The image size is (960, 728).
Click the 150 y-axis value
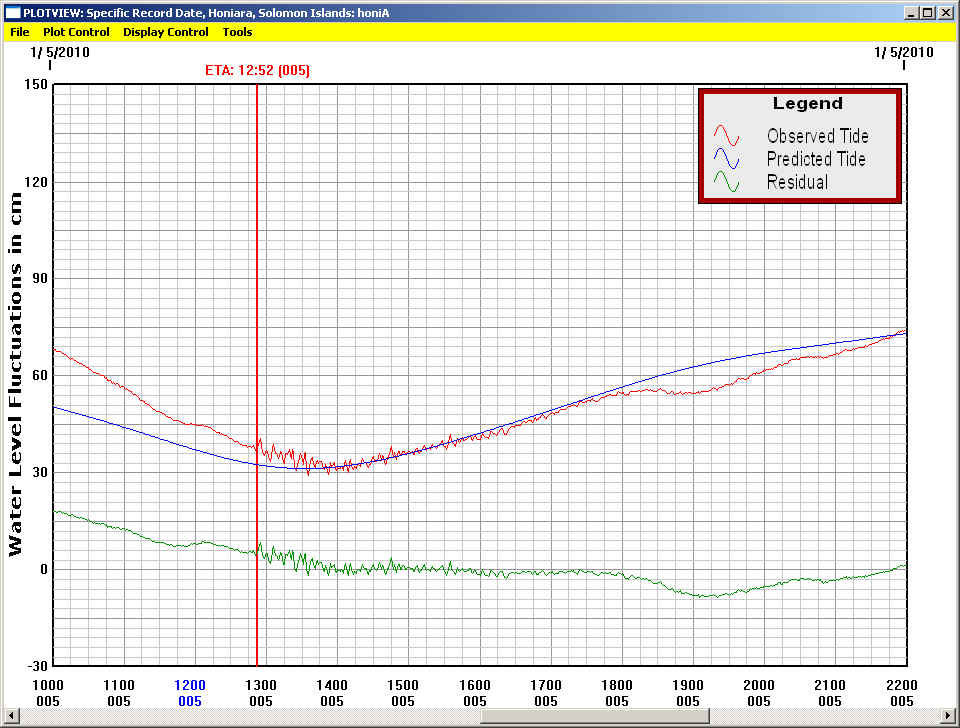pos(36,84)
